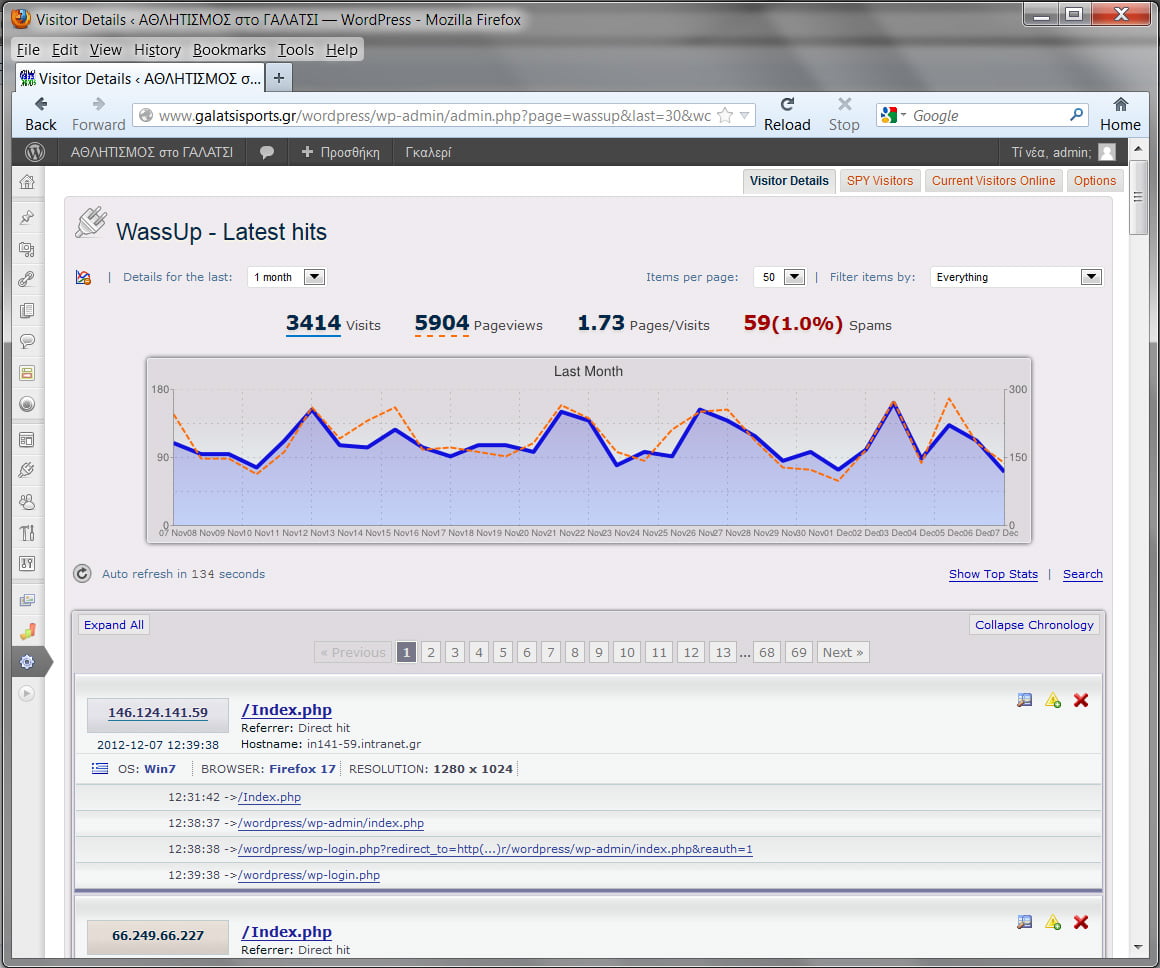Click the Search link
This screenshot has width=1160, height=968.
coord(1082,574)
